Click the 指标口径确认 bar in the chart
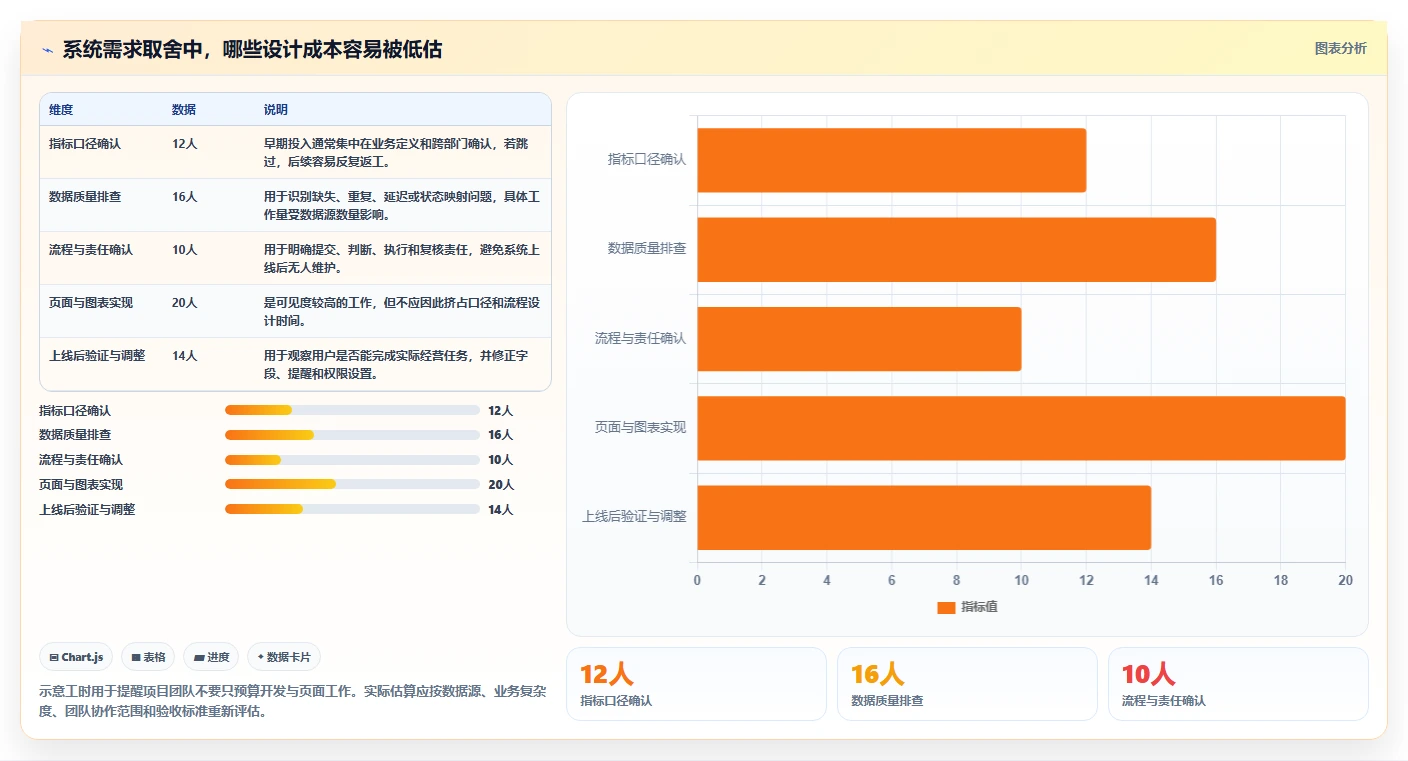Viewport: 1408px width, 761px height. [891, 160]
